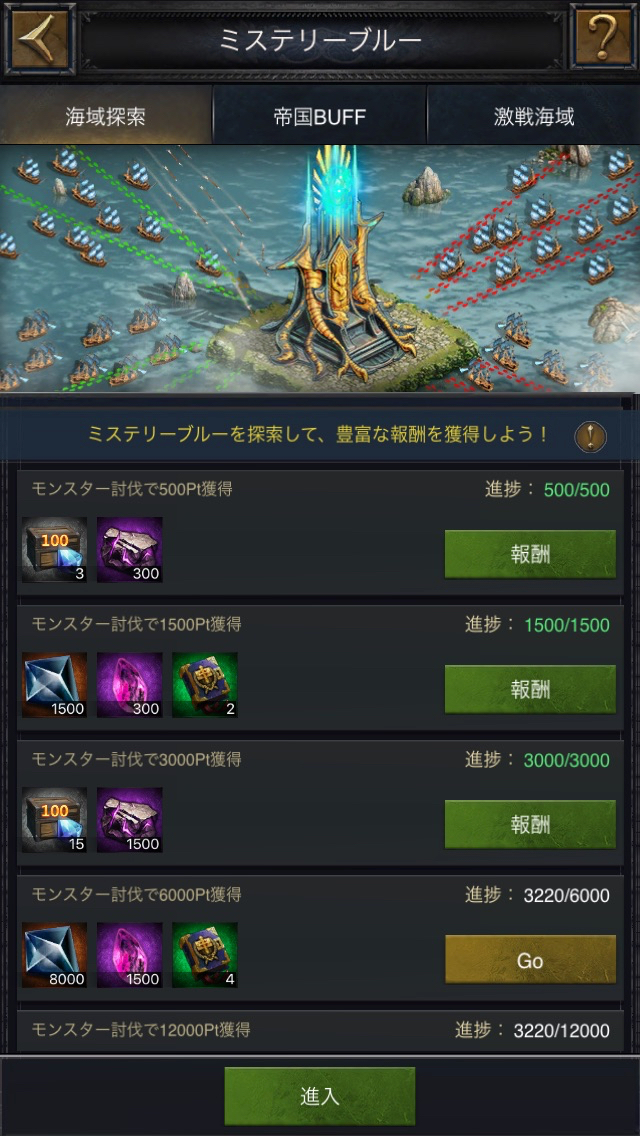Claim 報酬 for the 3000Pt quest
Viewport: 640px width, 1136px height.
pyautogui.click(x=530, y=824)
